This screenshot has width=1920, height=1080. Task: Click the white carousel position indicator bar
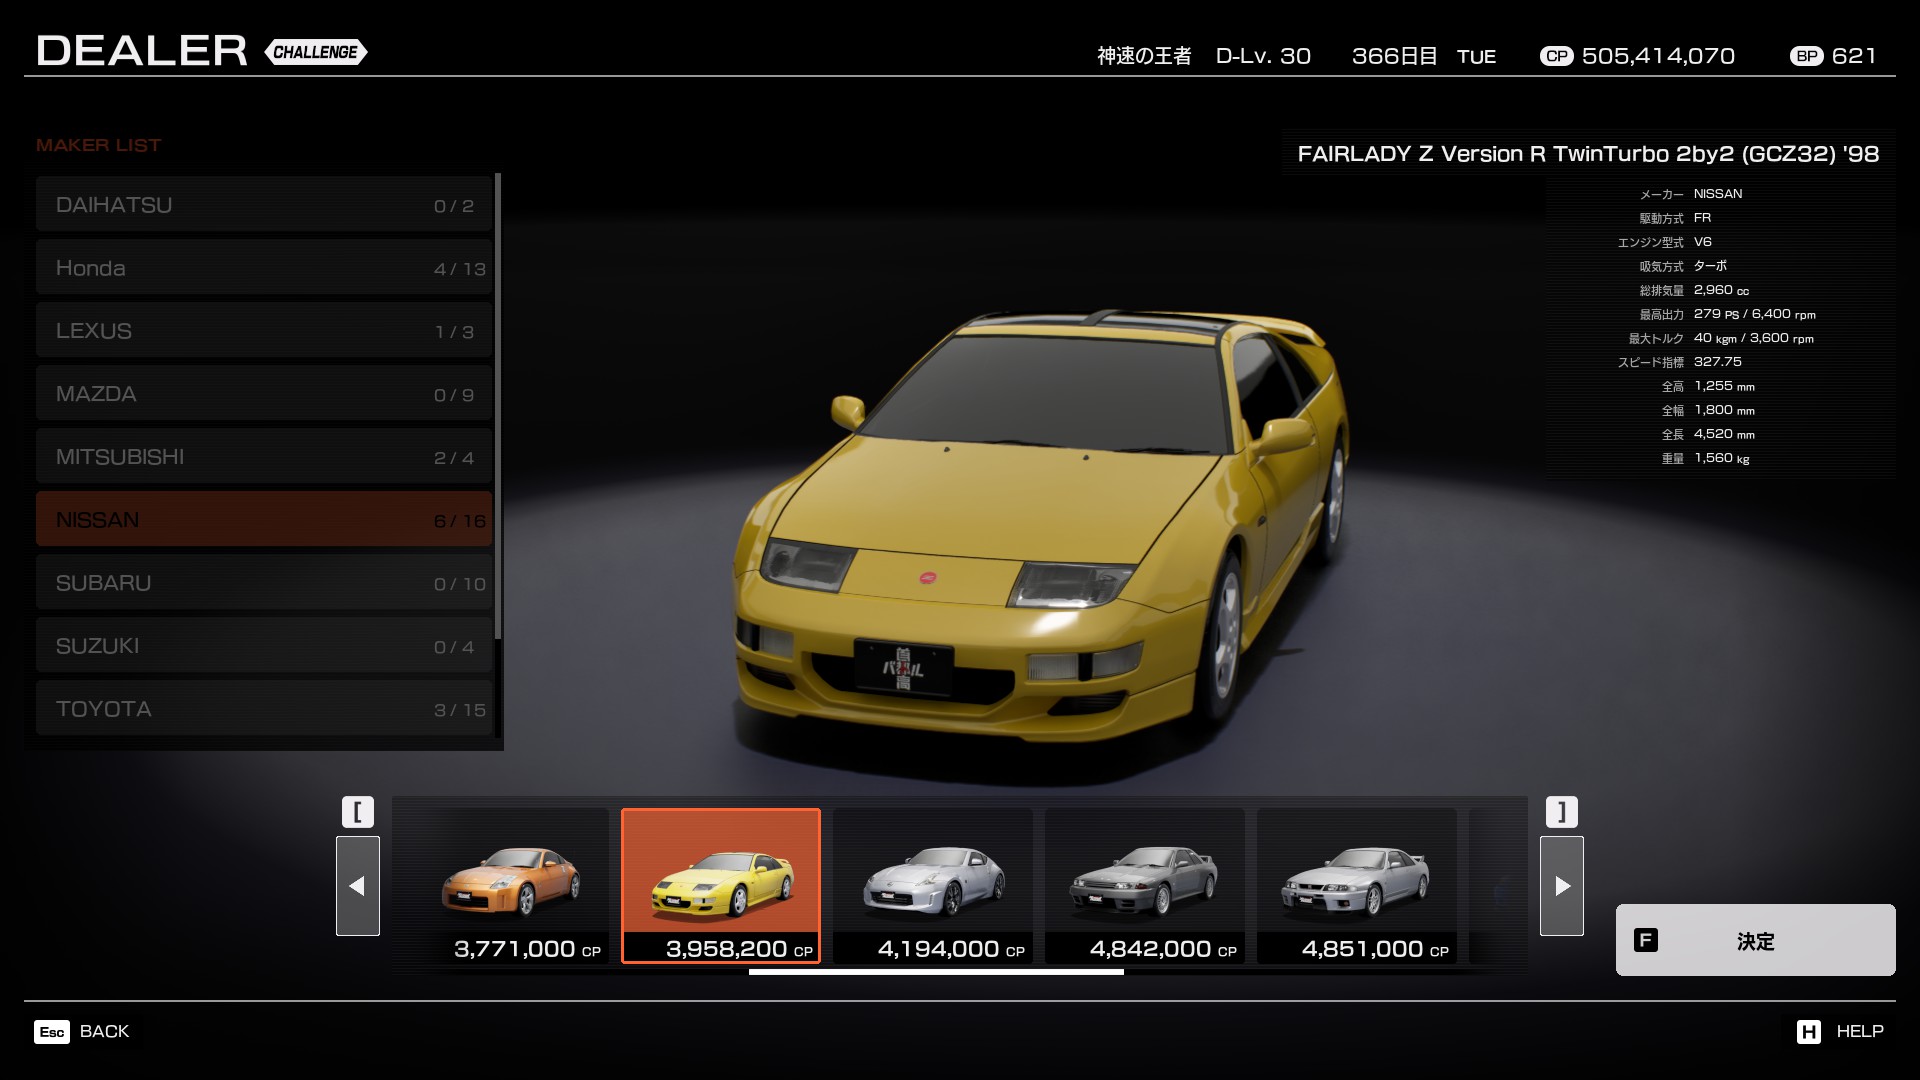pyautogui.click(x=936, y=971)
